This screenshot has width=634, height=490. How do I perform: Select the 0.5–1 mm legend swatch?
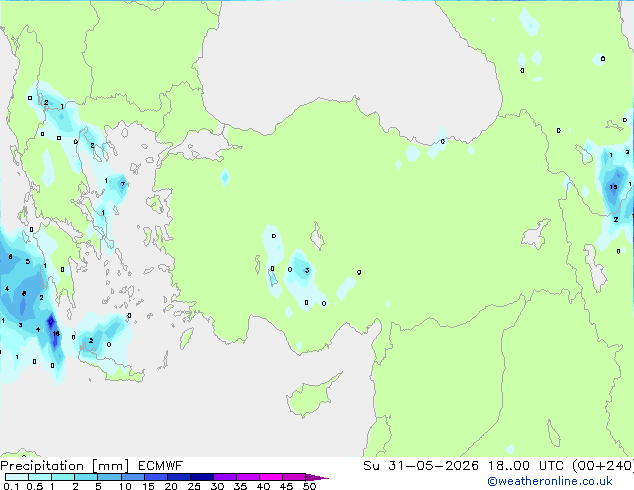(40, 477)
